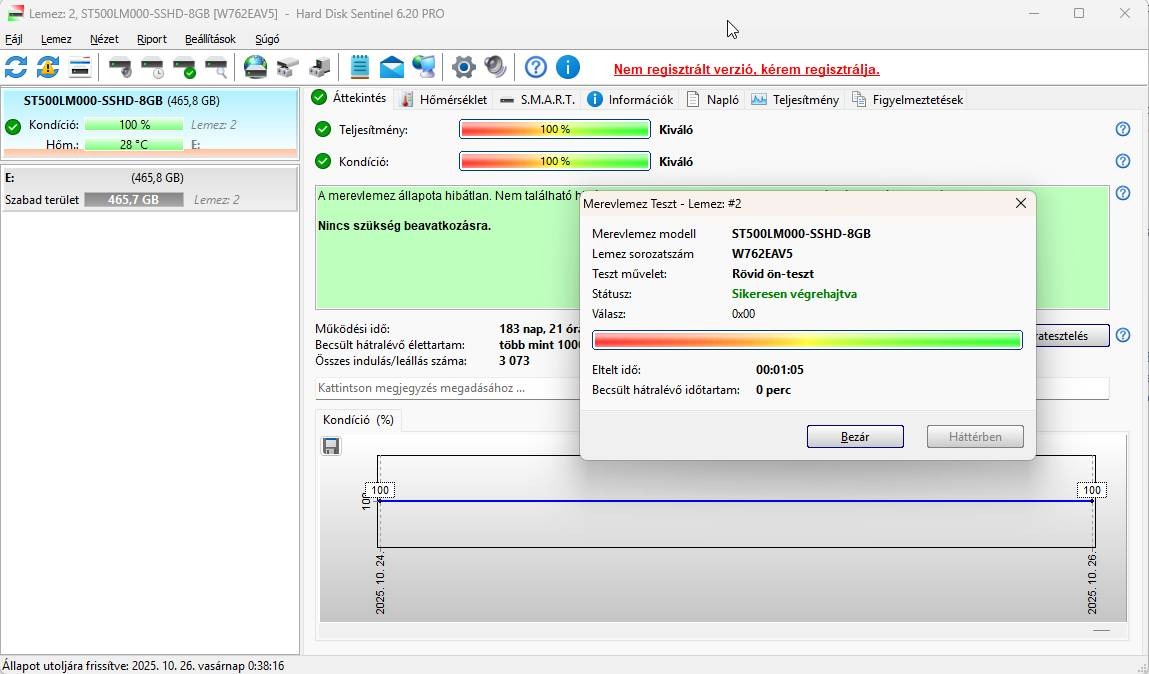
Task: Click the disk with speaker test icon
Action: pyautogui.click(x=120, y=67)
